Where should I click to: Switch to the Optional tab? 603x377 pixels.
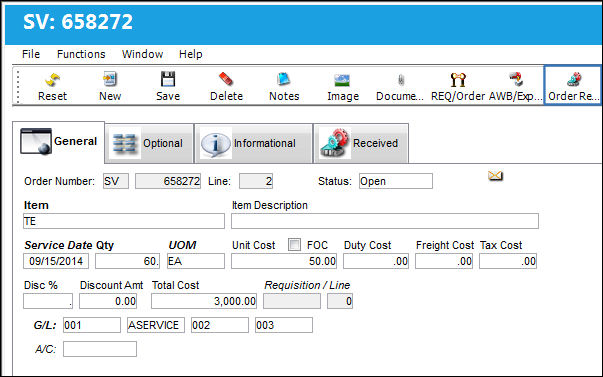pyautogui.click(x=149, y=143)
